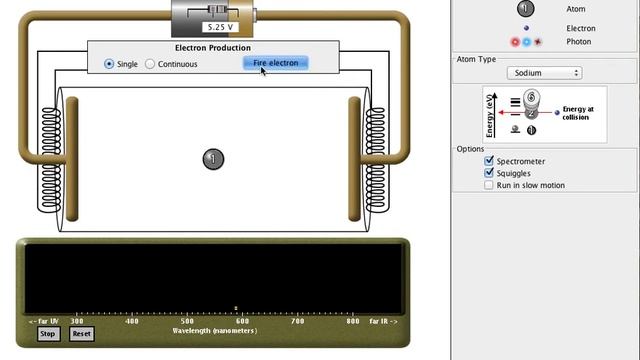This screenshot has height=360, width=640.
Task: Click the Energy at collision electron marker
Action: [x=557, y=113]
